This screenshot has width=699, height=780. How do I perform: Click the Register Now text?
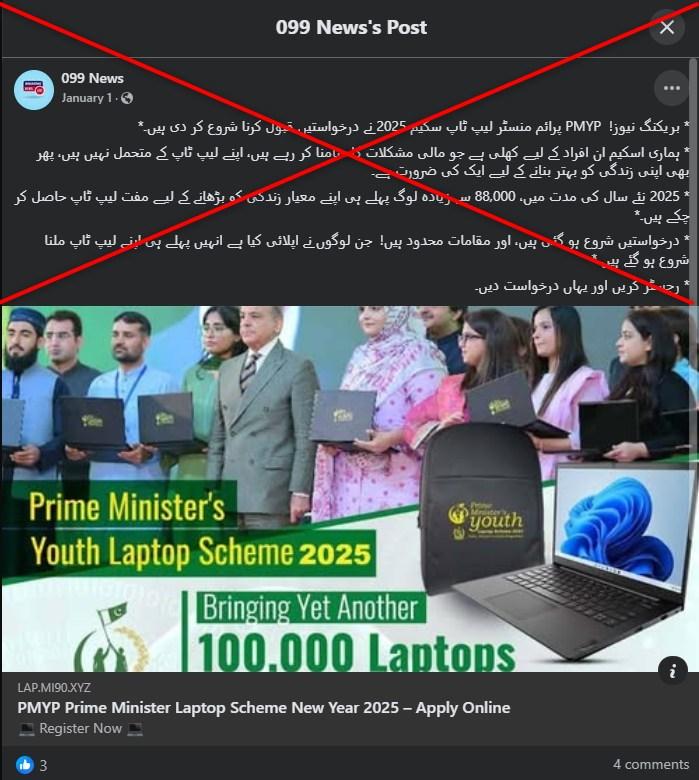point(81,728)
